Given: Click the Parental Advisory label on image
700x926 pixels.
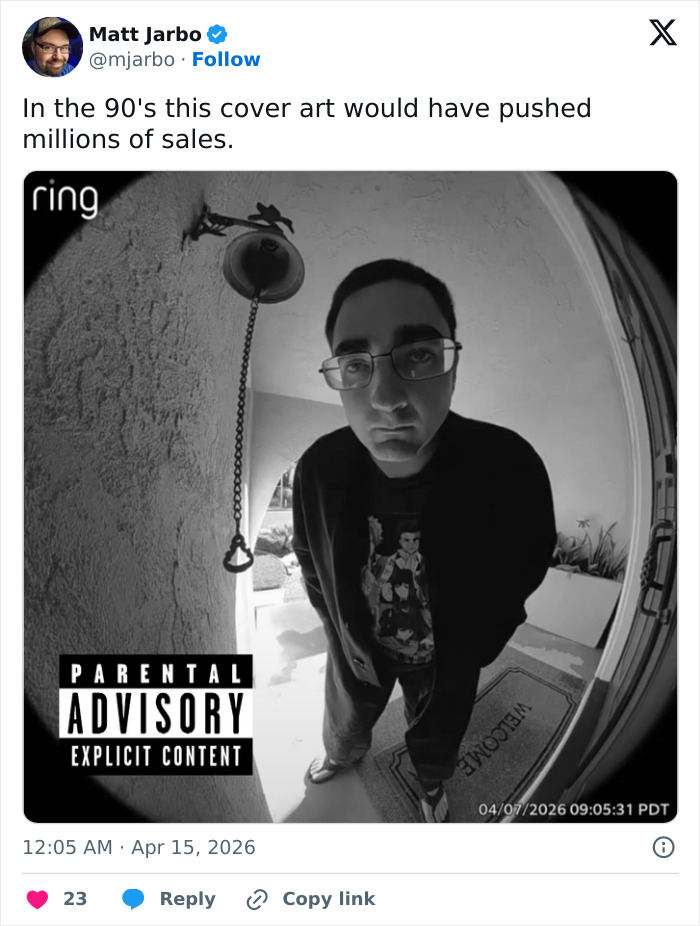Looking at the screenshot, I should click(x=156, y=715).
